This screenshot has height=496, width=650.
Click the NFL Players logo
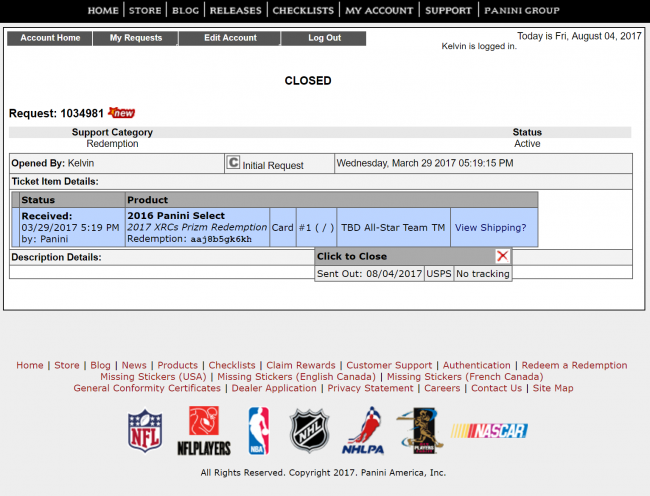[x=203, y=430]
